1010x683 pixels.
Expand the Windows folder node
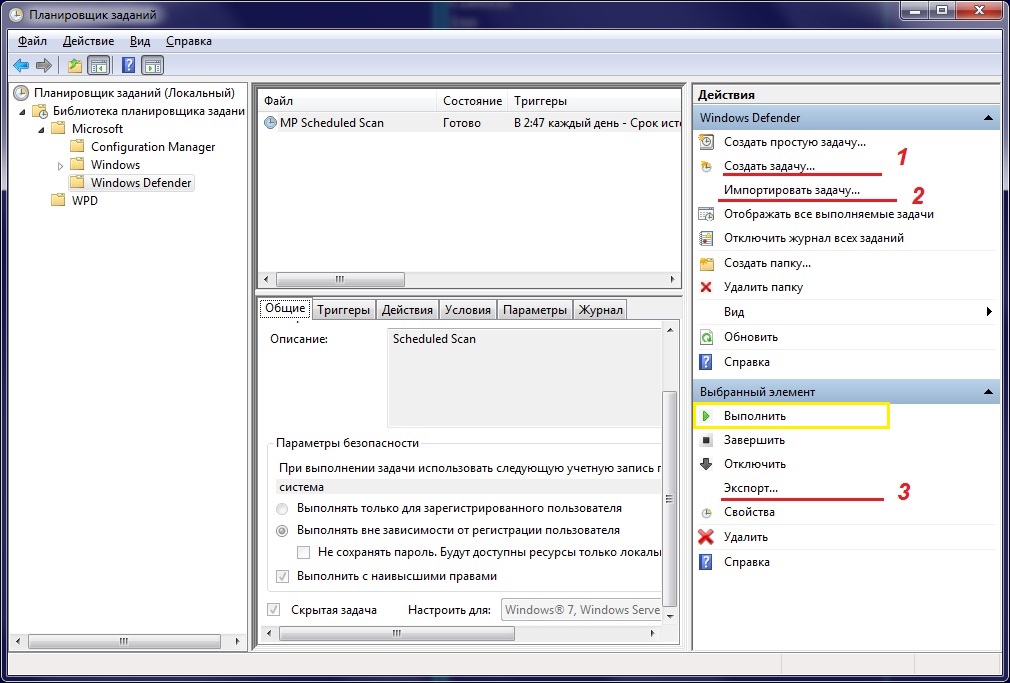61,166
